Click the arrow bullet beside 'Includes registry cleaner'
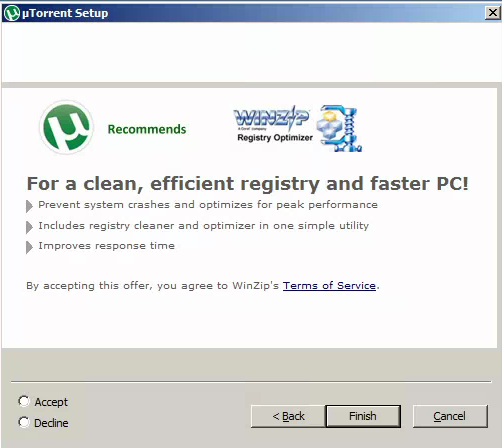The image size is (502, 448). click(x=29, y=227)
